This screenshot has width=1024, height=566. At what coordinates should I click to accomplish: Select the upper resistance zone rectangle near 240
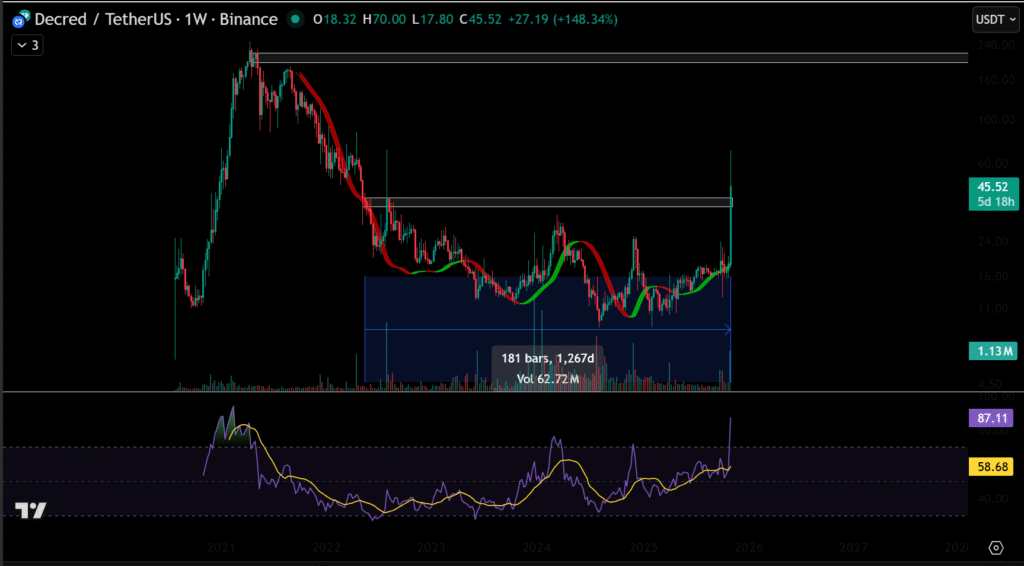point(610,58)
